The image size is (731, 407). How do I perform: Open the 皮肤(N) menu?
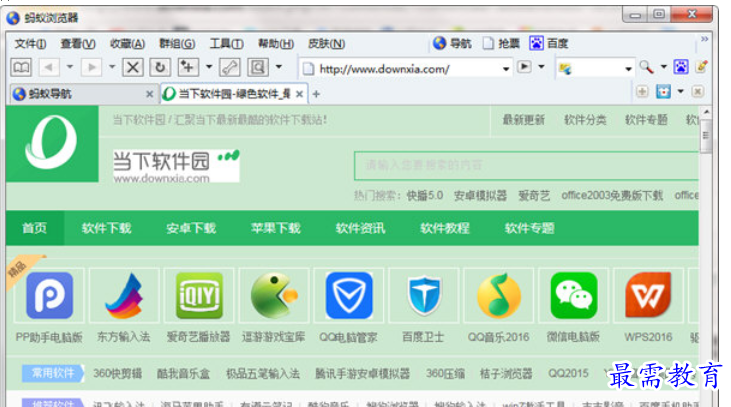(326, 44)
